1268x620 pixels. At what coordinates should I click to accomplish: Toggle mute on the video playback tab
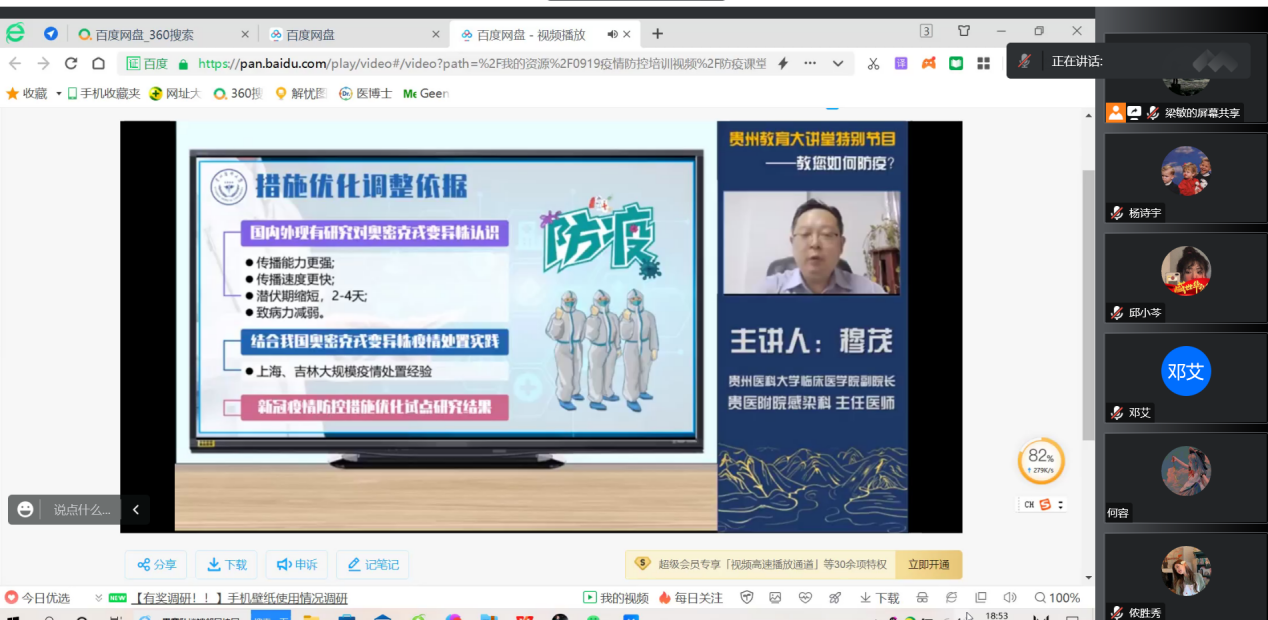coord(612,34)
